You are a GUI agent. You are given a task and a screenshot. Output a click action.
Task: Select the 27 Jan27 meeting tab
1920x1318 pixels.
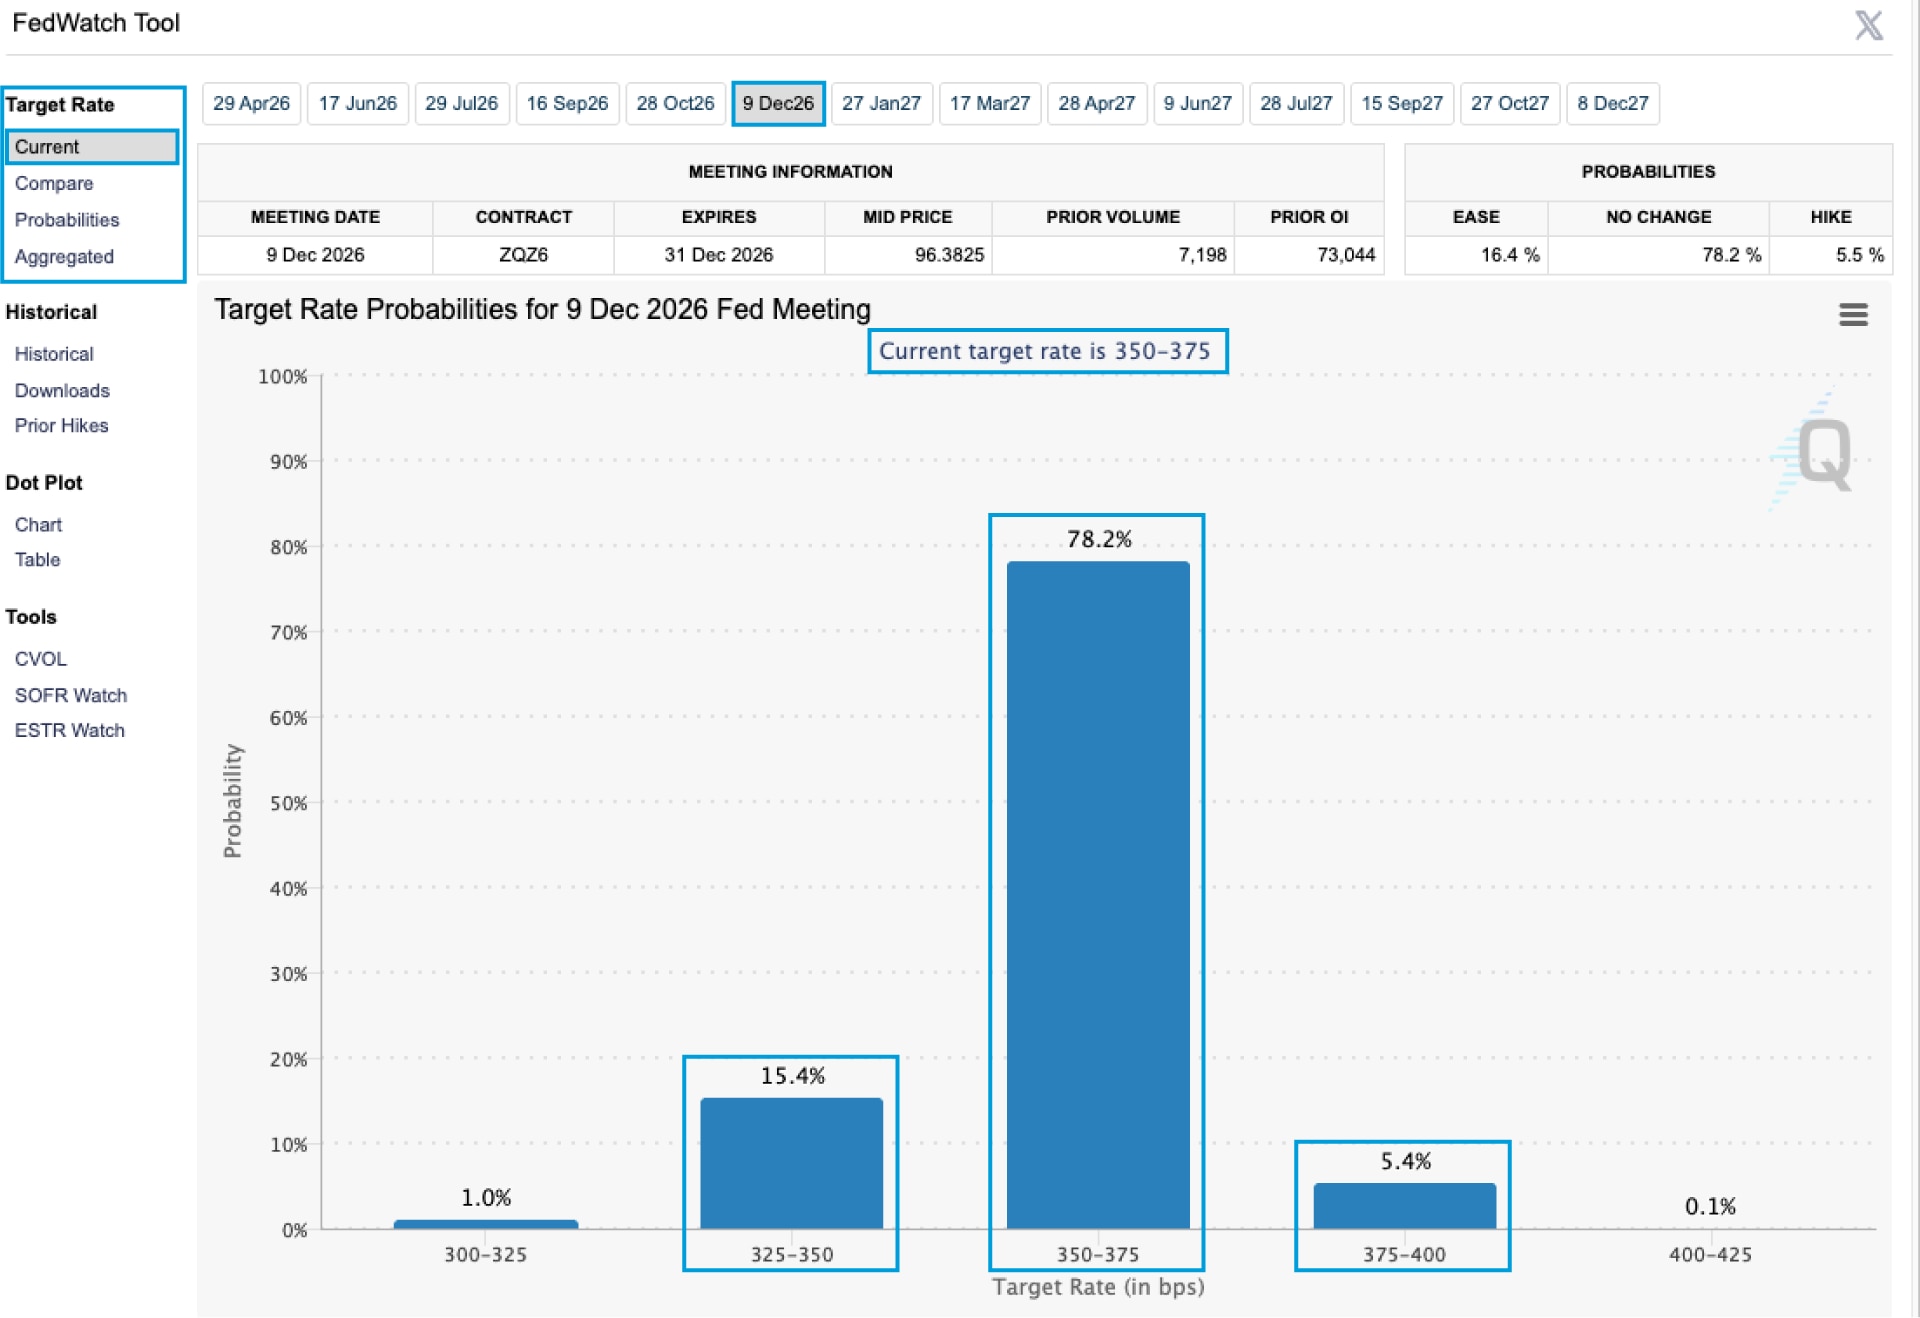[x=881, y=103]
